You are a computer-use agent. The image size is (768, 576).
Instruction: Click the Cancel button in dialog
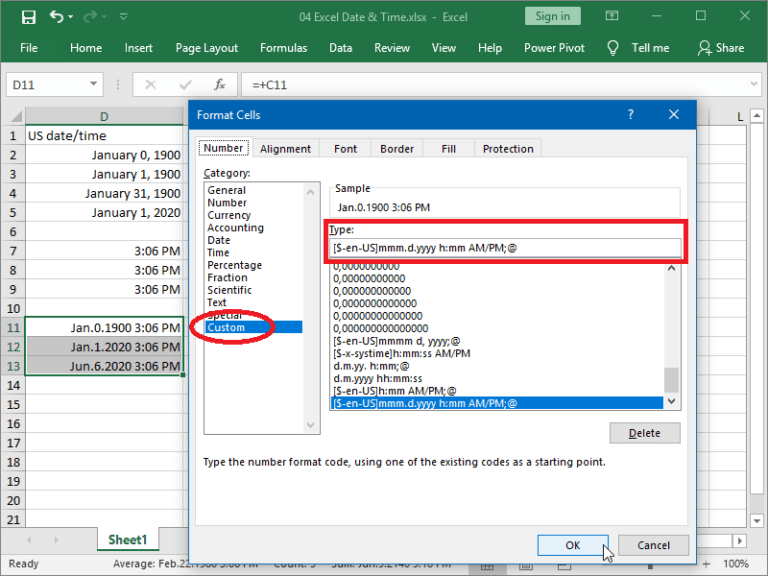pos(653,545)
